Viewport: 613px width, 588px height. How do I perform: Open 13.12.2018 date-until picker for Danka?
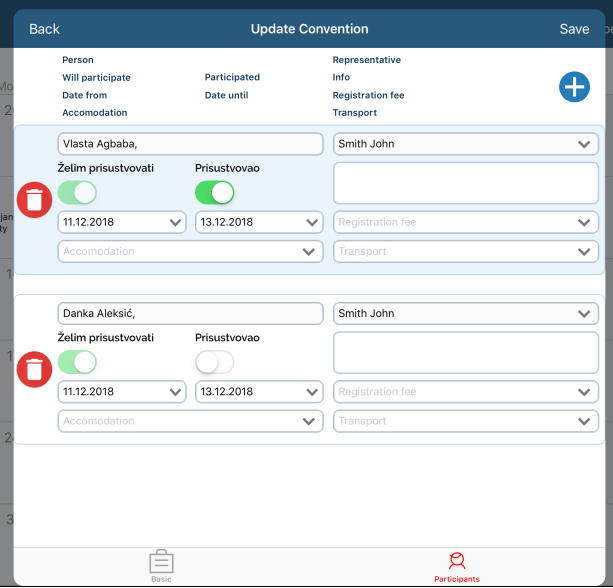[259, 392]
